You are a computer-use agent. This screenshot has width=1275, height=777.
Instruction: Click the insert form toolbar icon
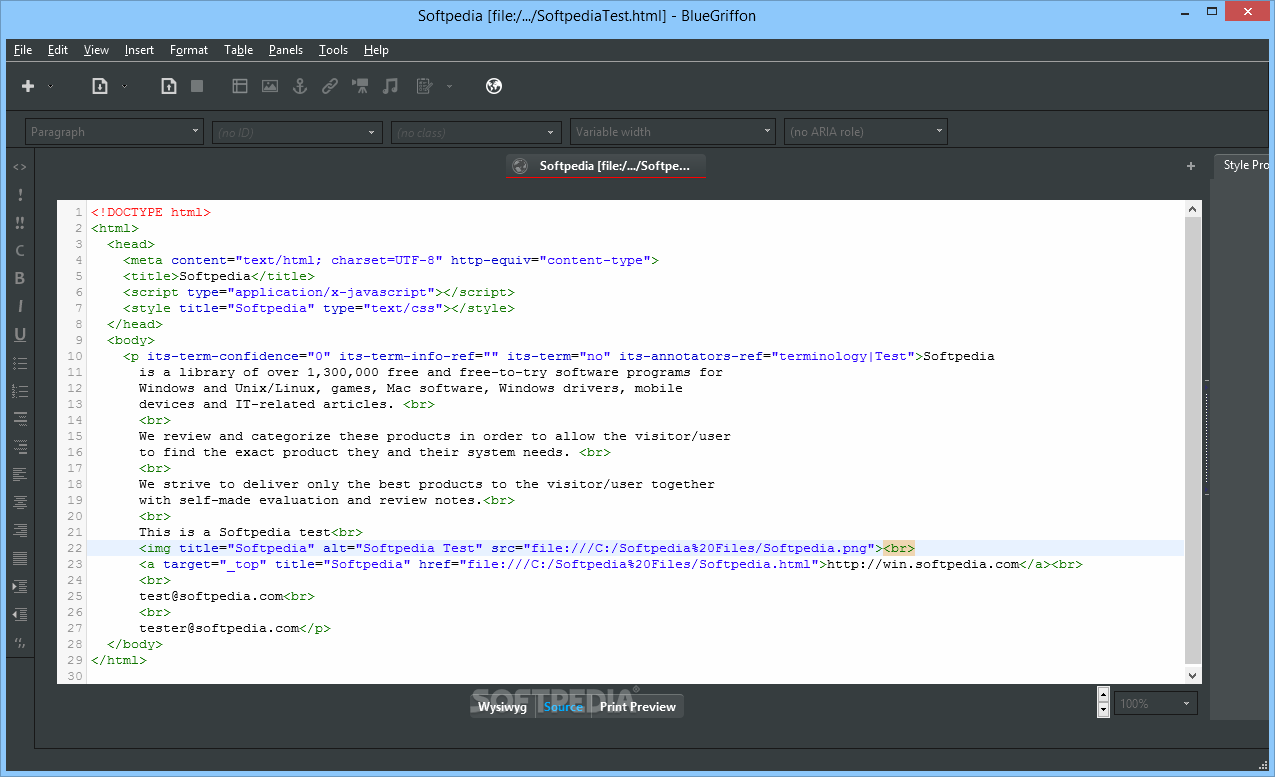pyautogui.click(x=424, y=86)
